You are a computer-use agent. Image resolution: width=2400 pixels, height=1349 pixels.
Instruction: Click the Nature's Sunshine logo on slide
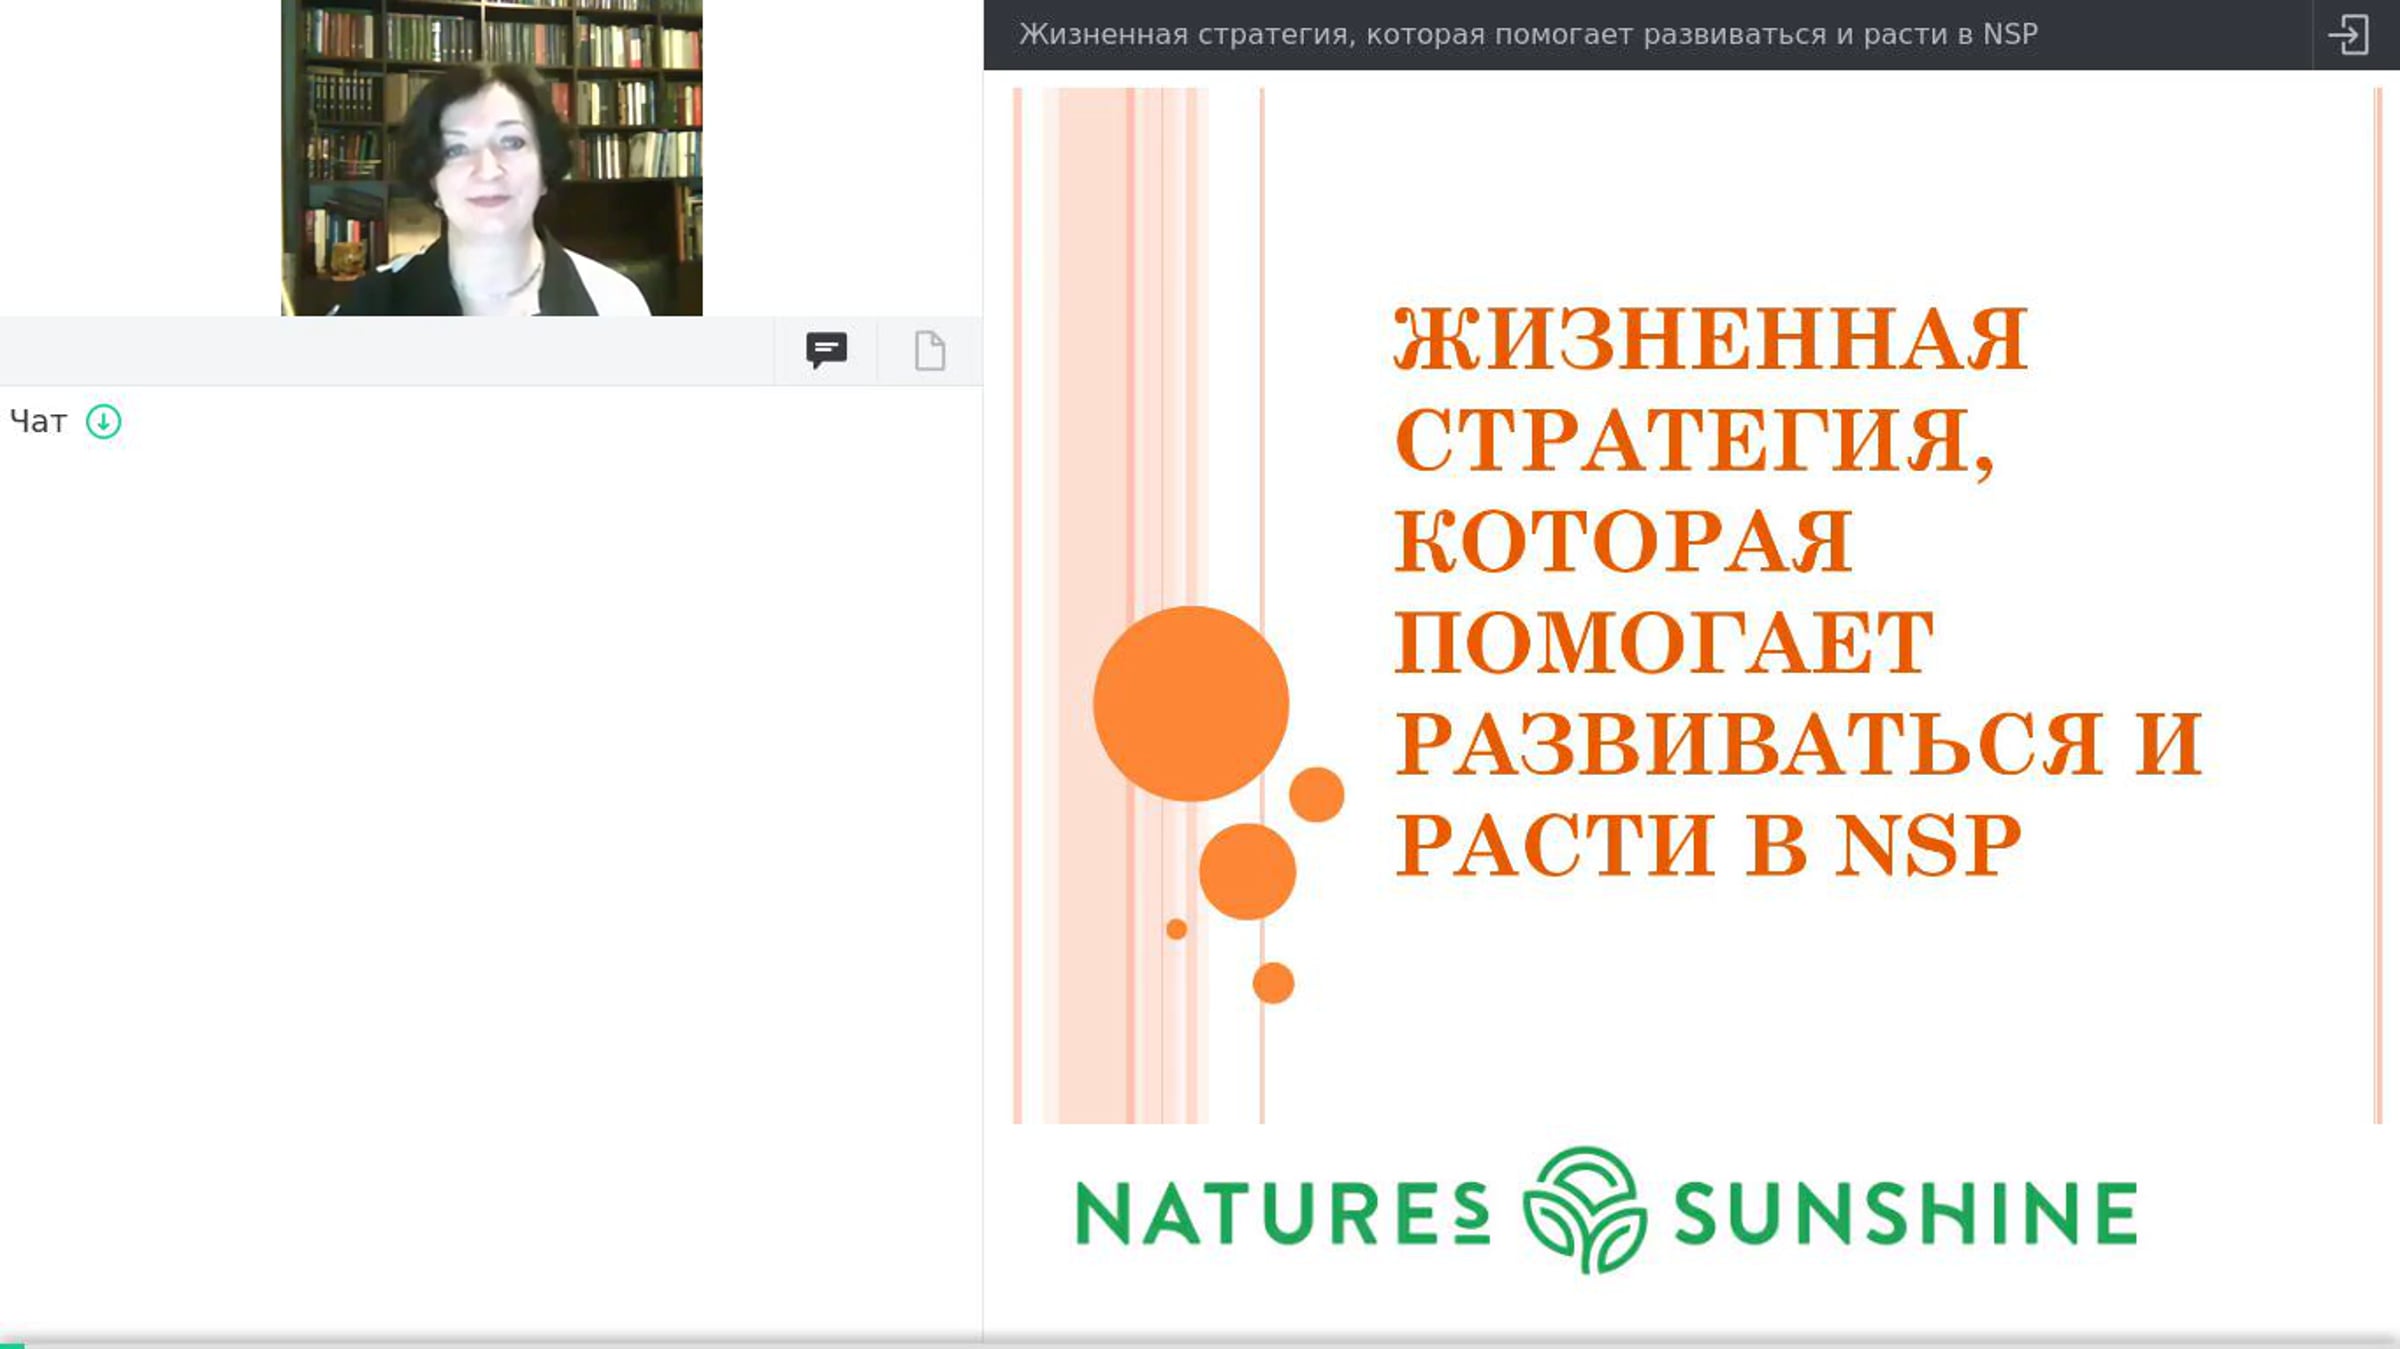(x=1606, y=1211)
